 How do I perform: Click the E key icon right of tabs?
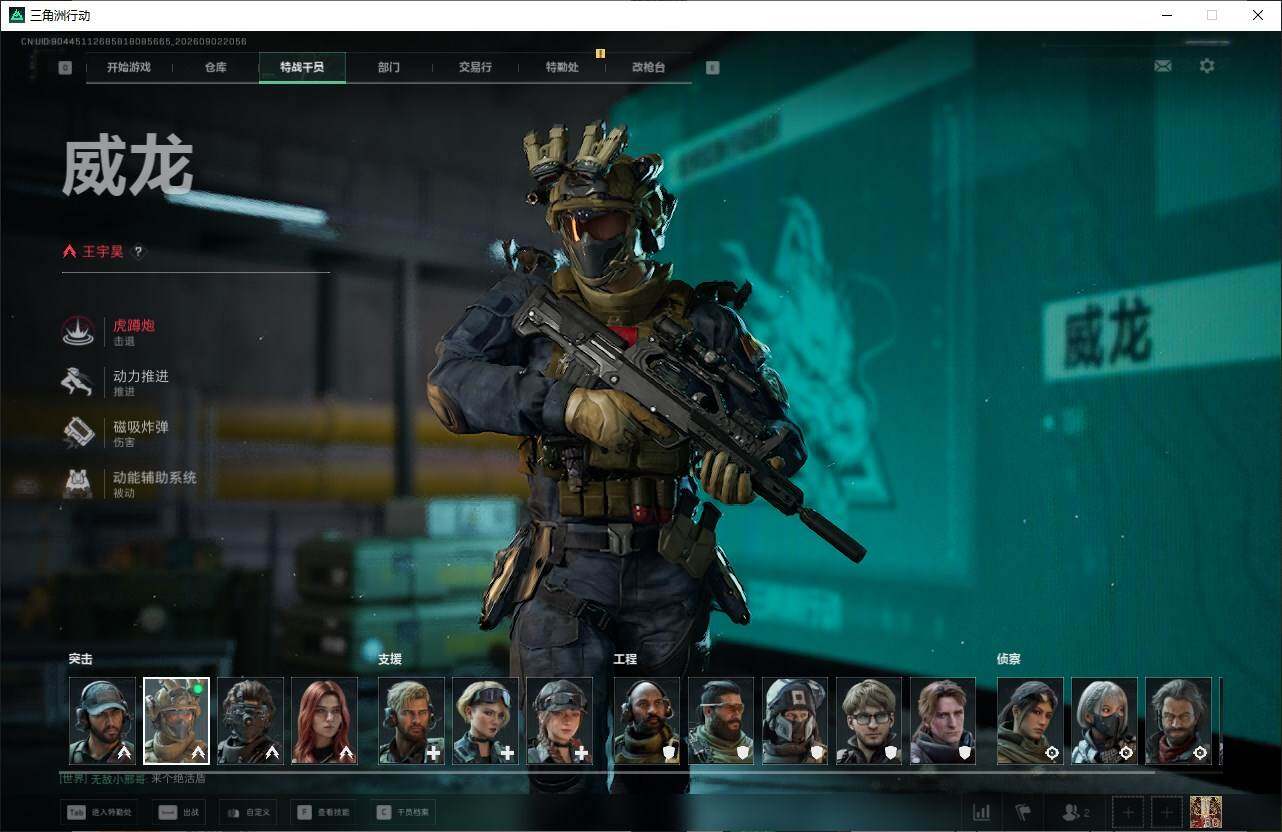pos(712,68)
